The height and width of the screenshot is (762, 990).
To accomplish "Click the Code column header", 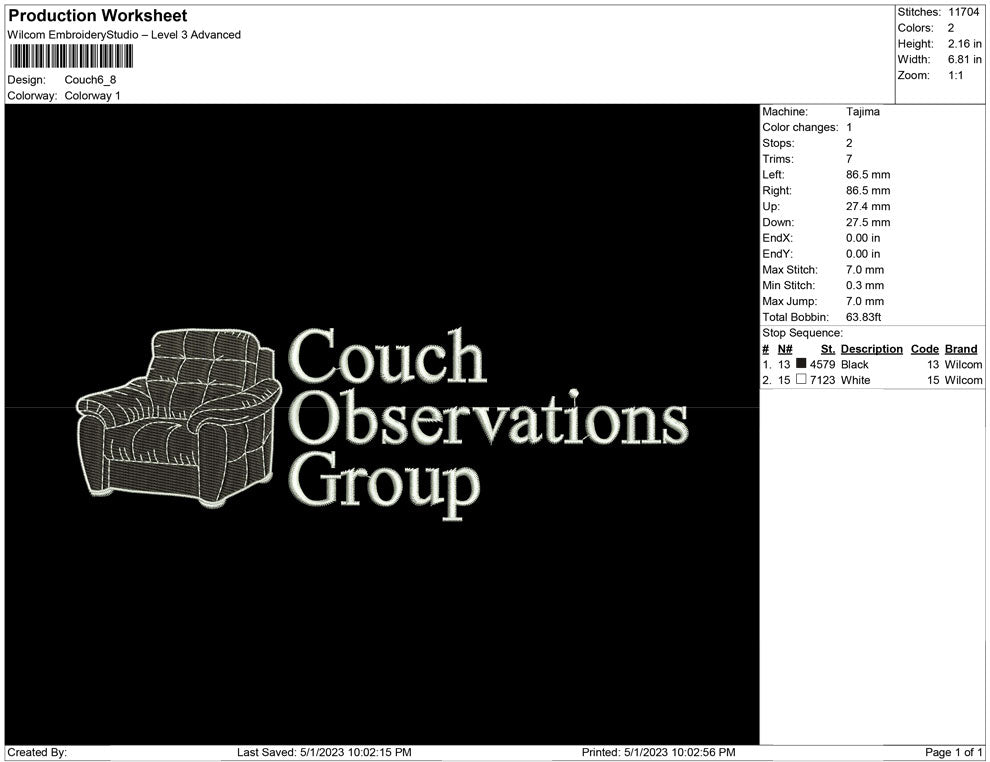I will coord(925,349).
